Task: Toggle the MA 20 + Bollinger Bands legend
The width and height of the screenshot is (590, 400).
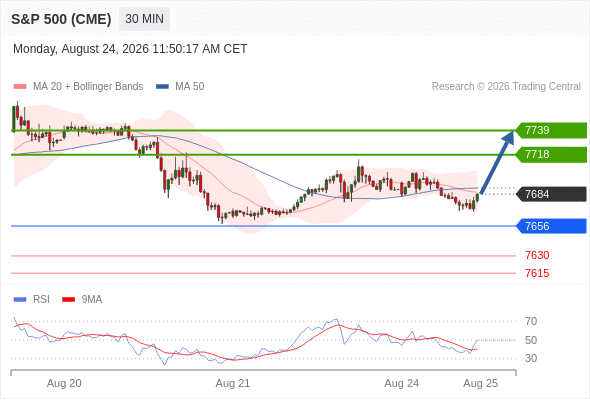Action: (x=78, y=87)
